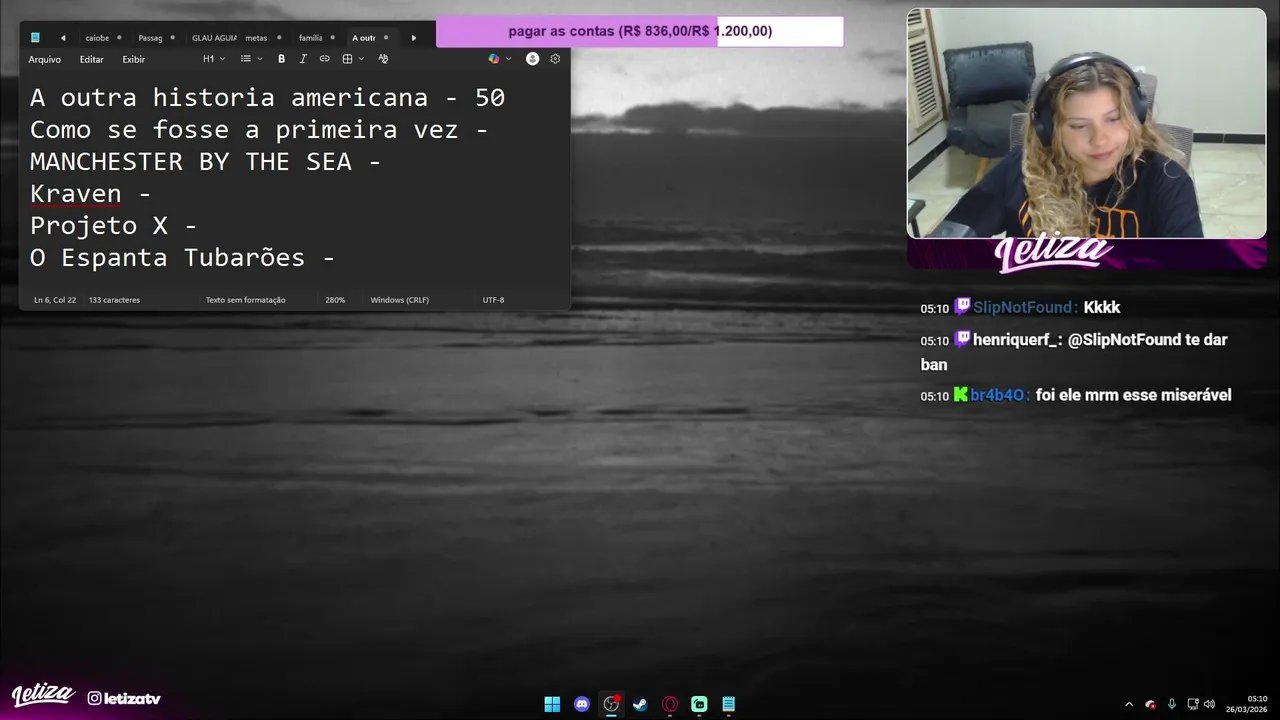
Task: Switch to the Passag tab
Action: coord(150,38)
